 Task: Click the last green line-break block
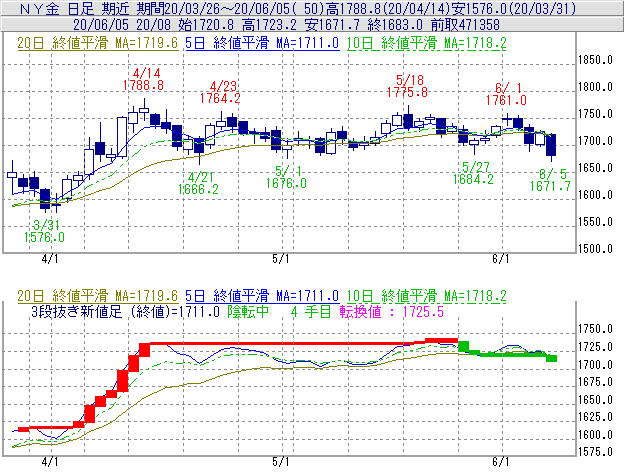(551, 358)
